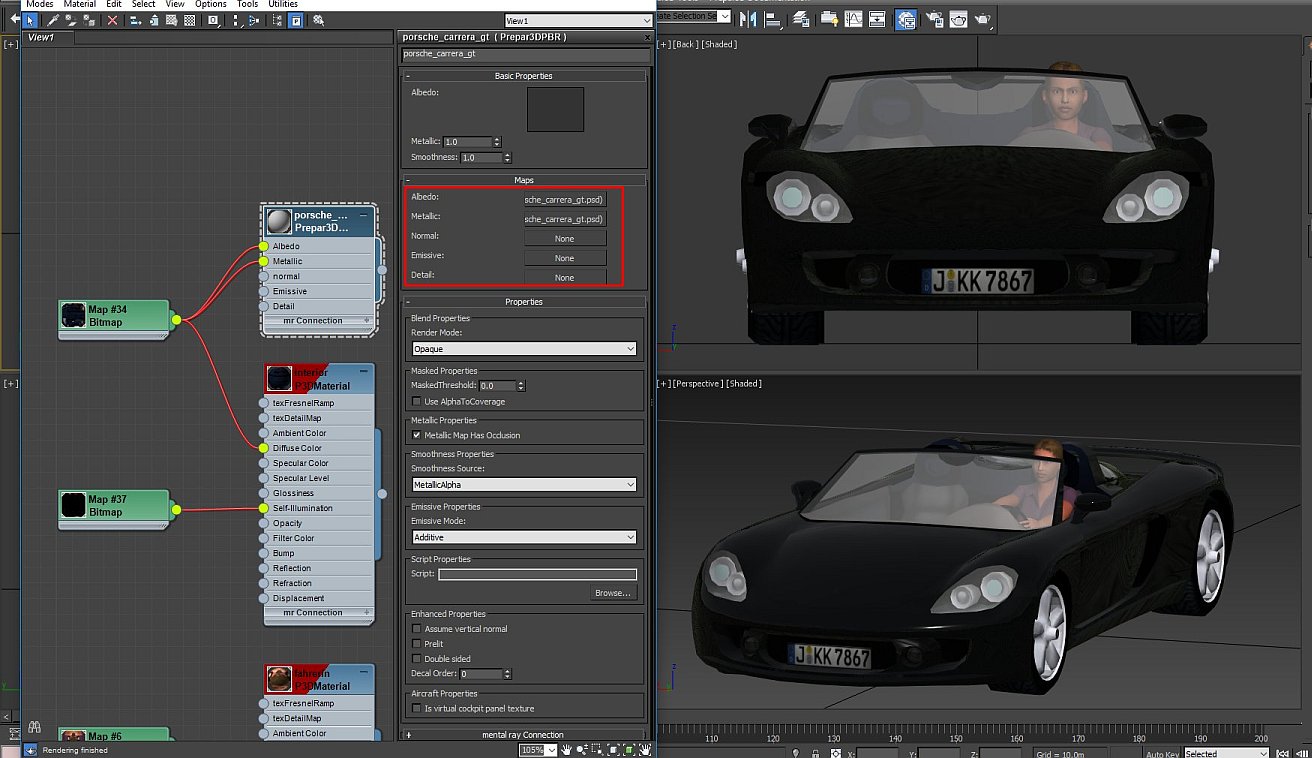Click Metallic value spinner arrows
The height and width of the screenshot is (758, 1312).
(x=497, y=142)
